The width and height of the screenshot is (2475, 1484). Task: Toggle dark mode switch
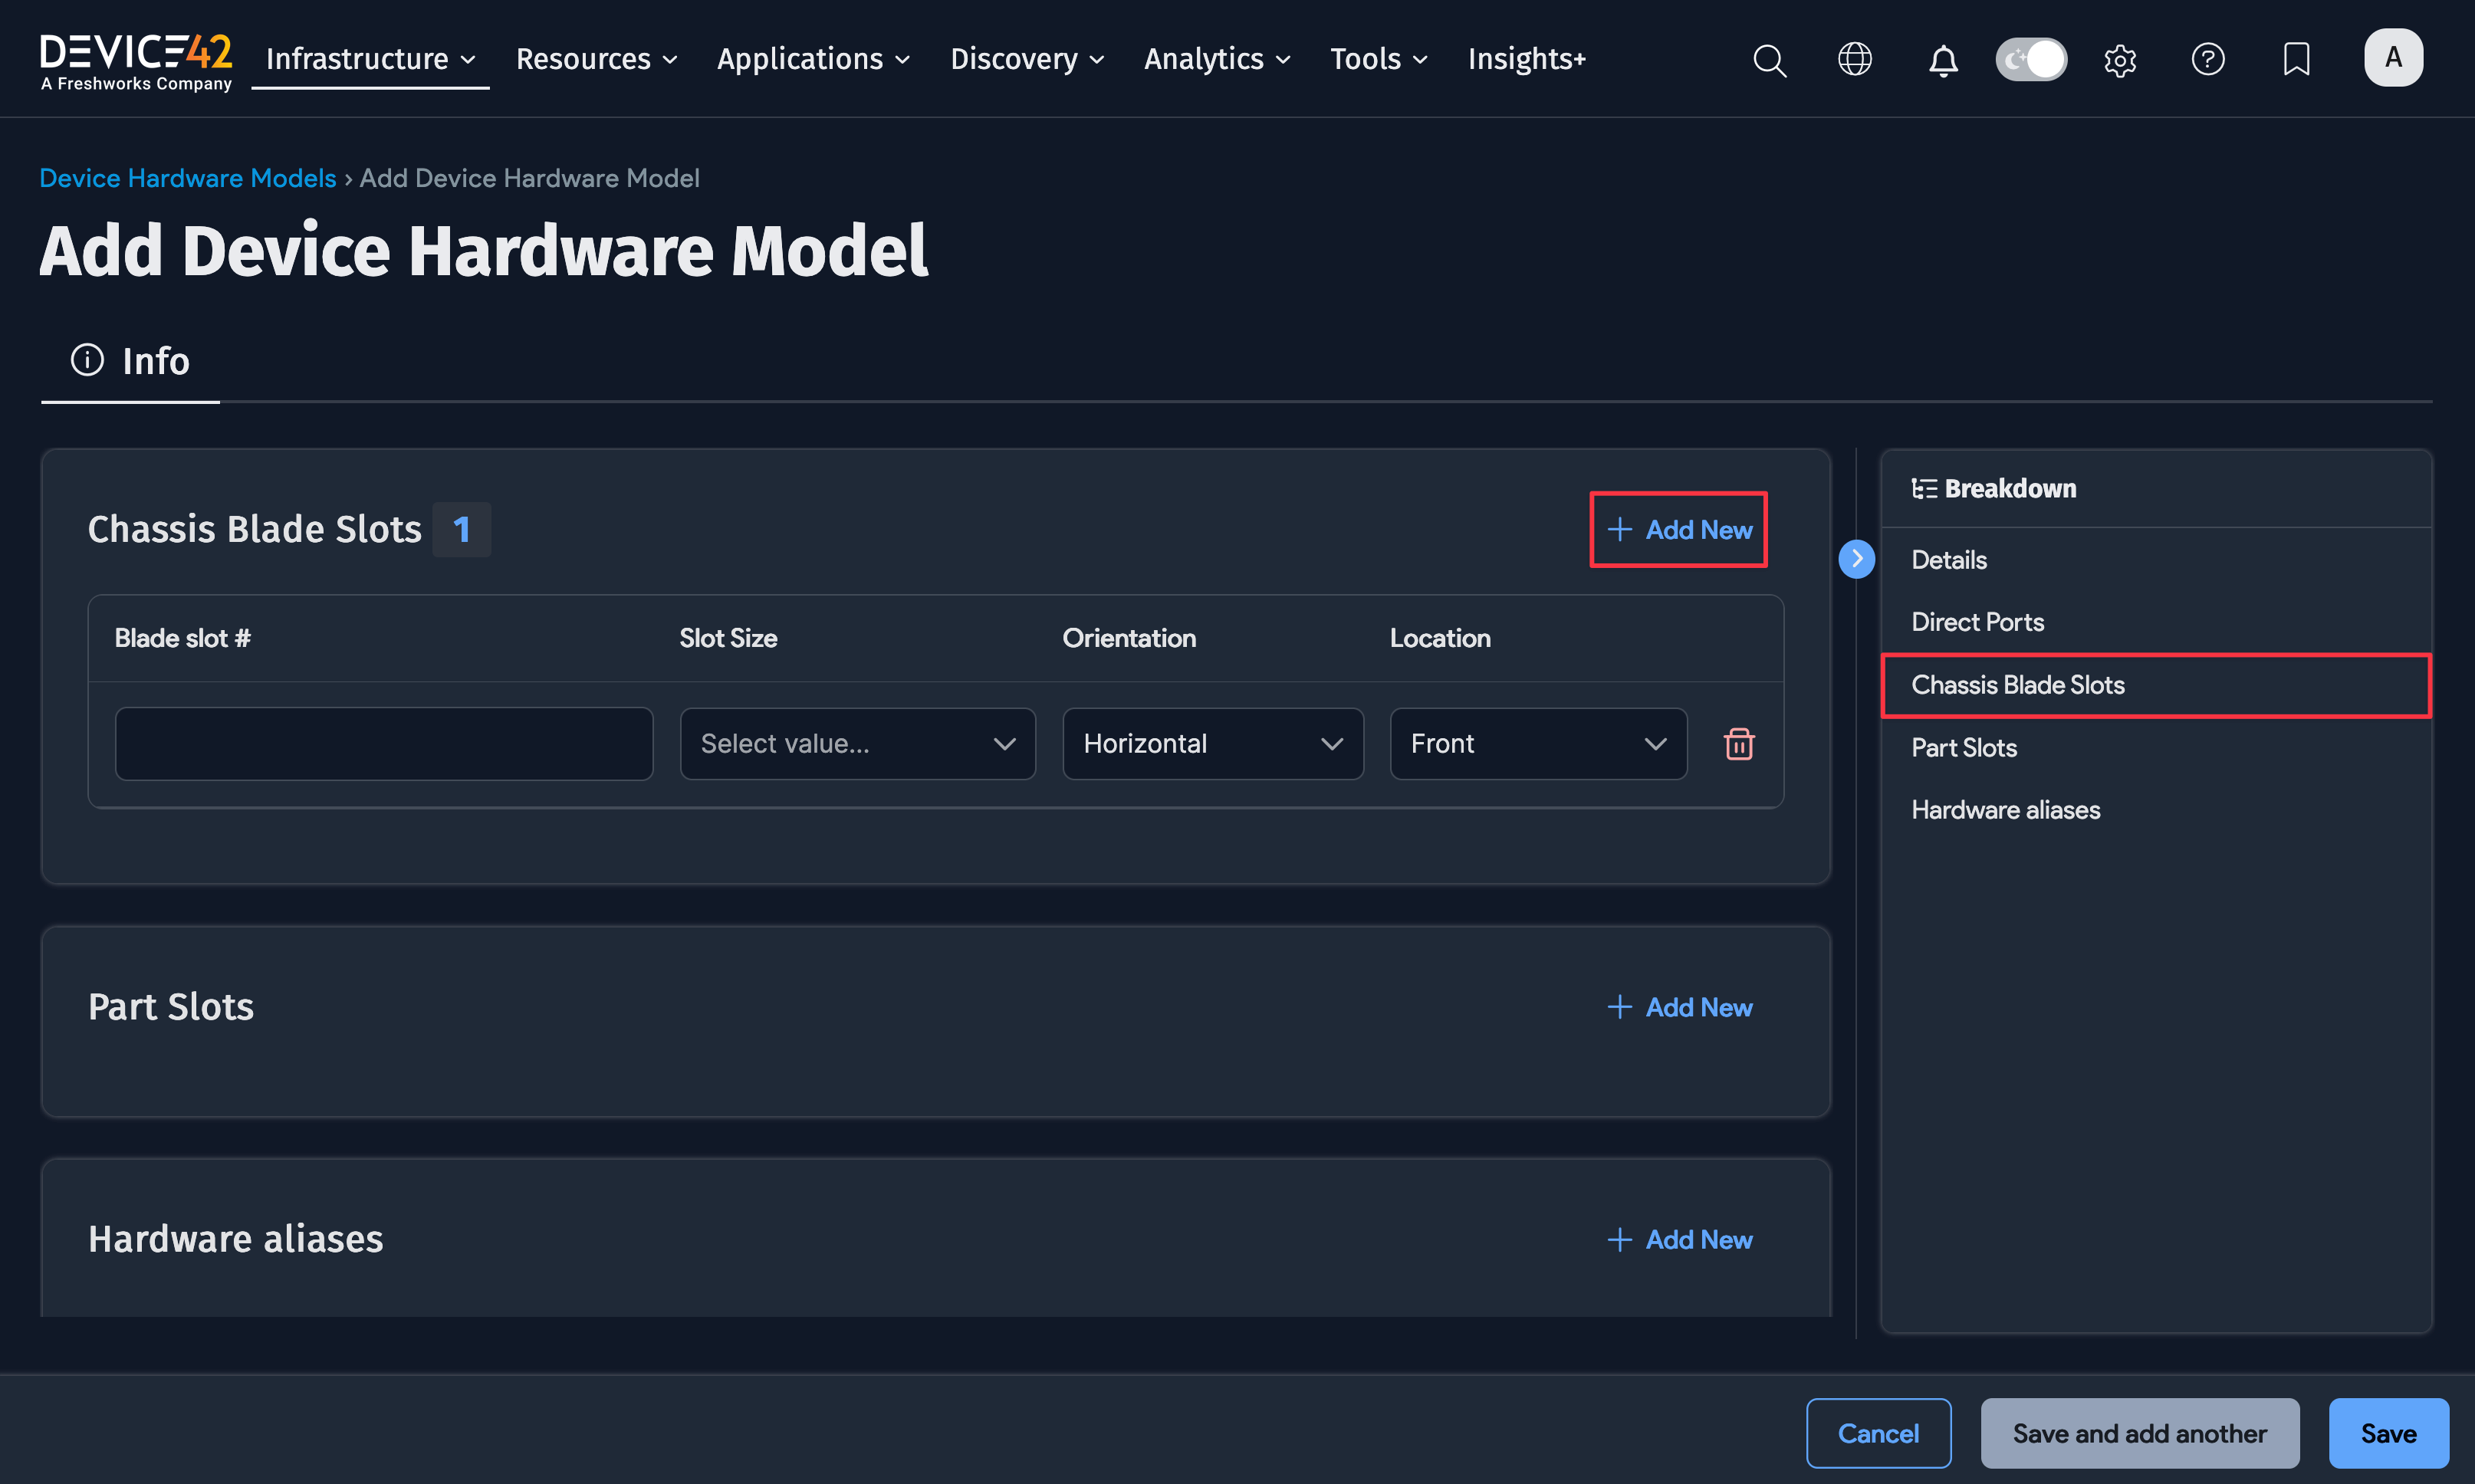tap(2031, 59)
